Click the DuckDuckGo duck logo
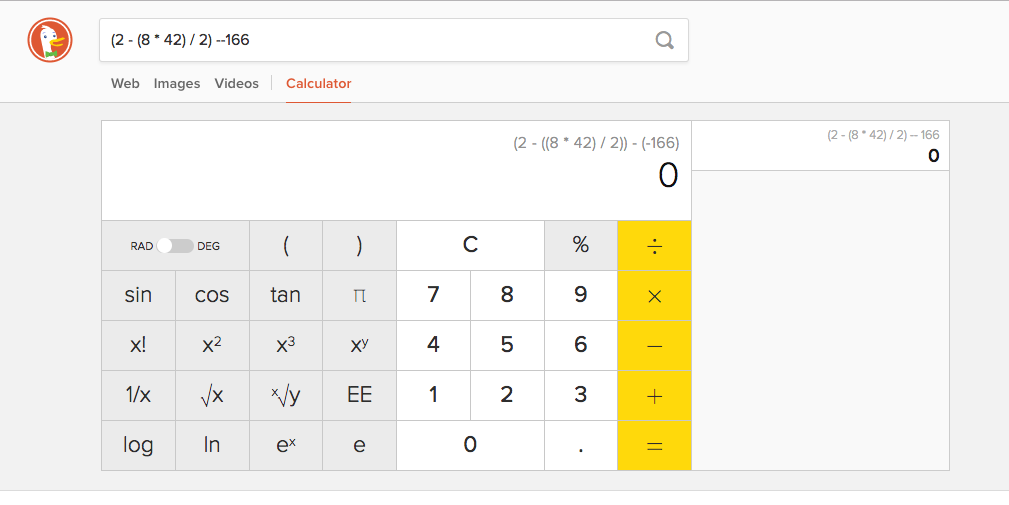The height and width of the screenshot is (505, 1009). [50, 41]
